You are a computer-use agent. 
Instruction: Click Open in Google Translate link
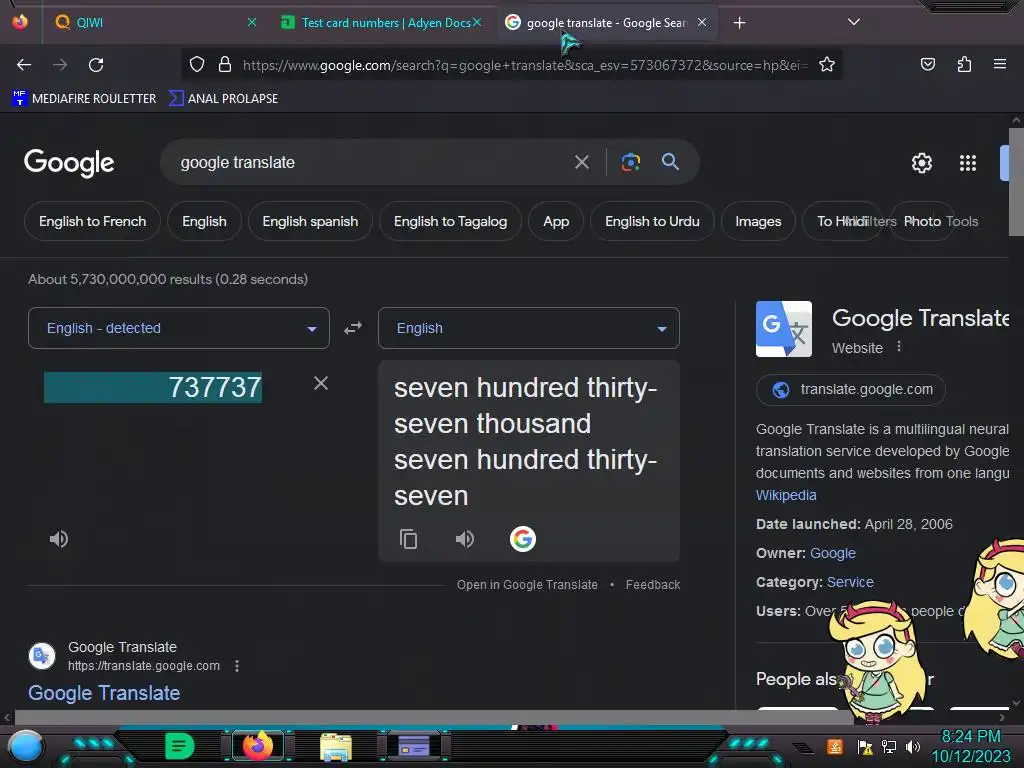point(527,584)
